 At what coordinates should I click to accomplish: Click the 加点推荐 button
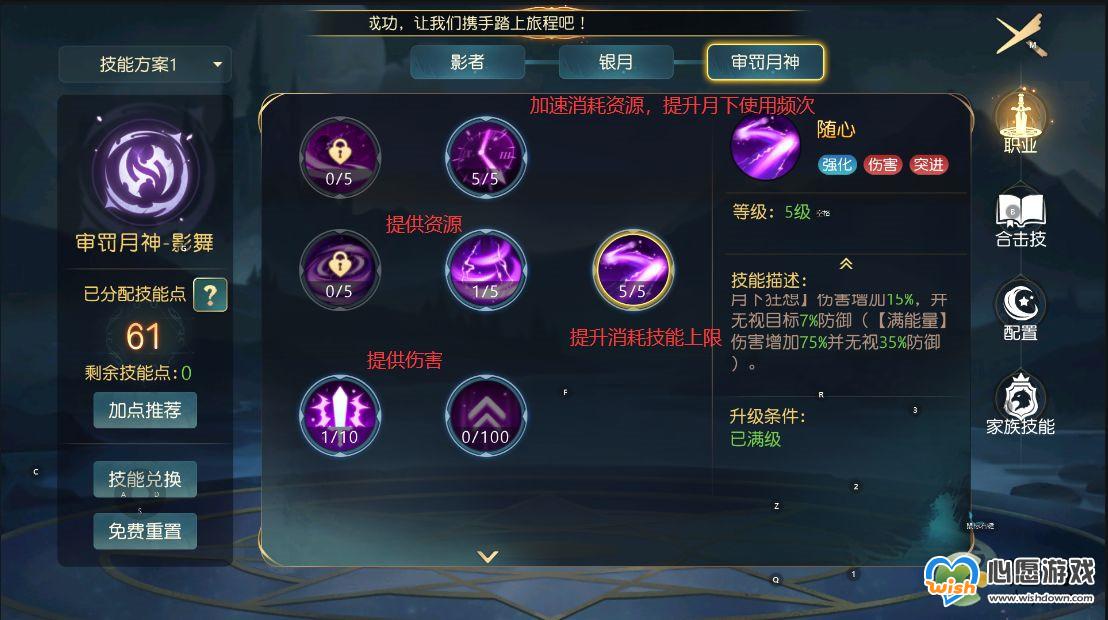(x=145, y=411)
